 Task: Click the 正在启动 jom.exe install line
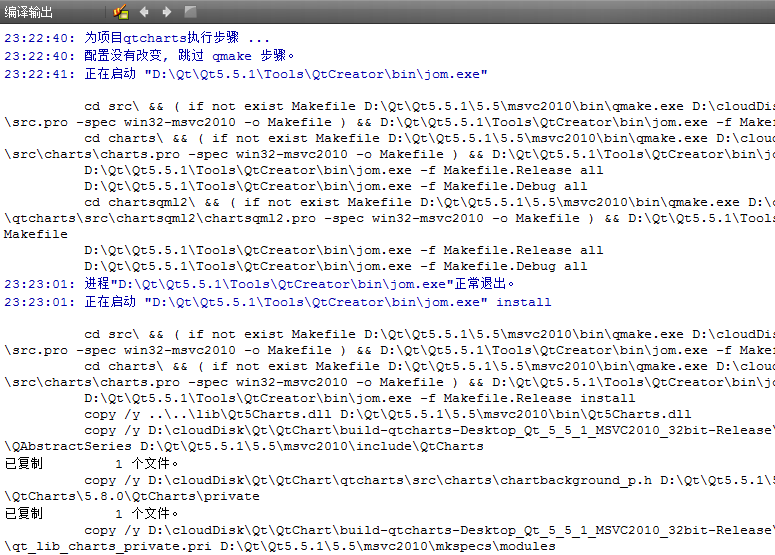click(278, 301)
